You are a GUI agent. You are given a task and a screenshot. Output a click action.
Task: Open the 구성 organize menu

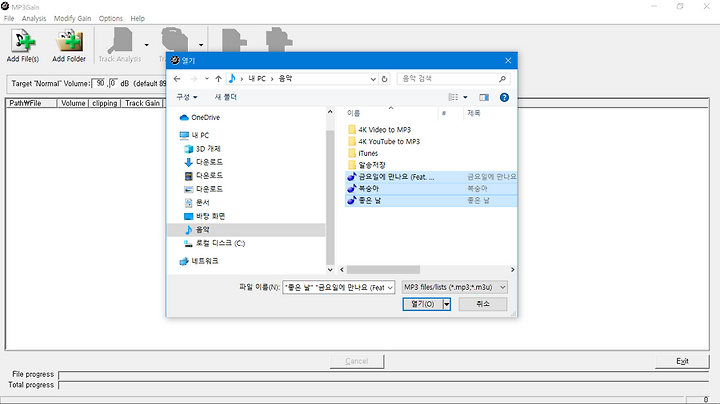[187, 97]
